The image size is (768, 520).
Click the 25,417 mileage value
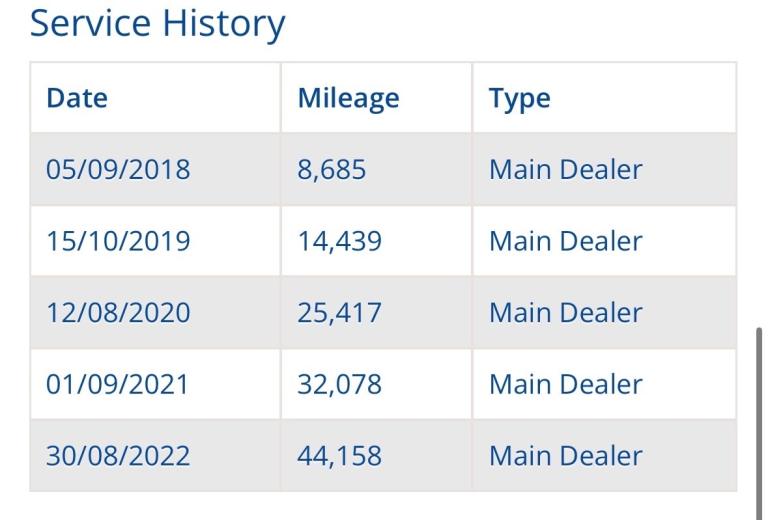click(x=339, y=313)
